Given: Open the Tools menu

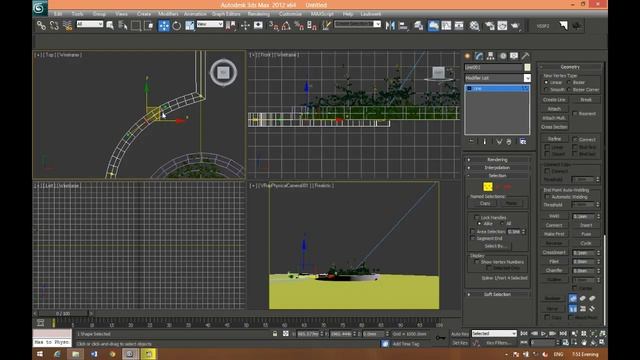Looking at the screenshot, I should [x=78, y=14].
